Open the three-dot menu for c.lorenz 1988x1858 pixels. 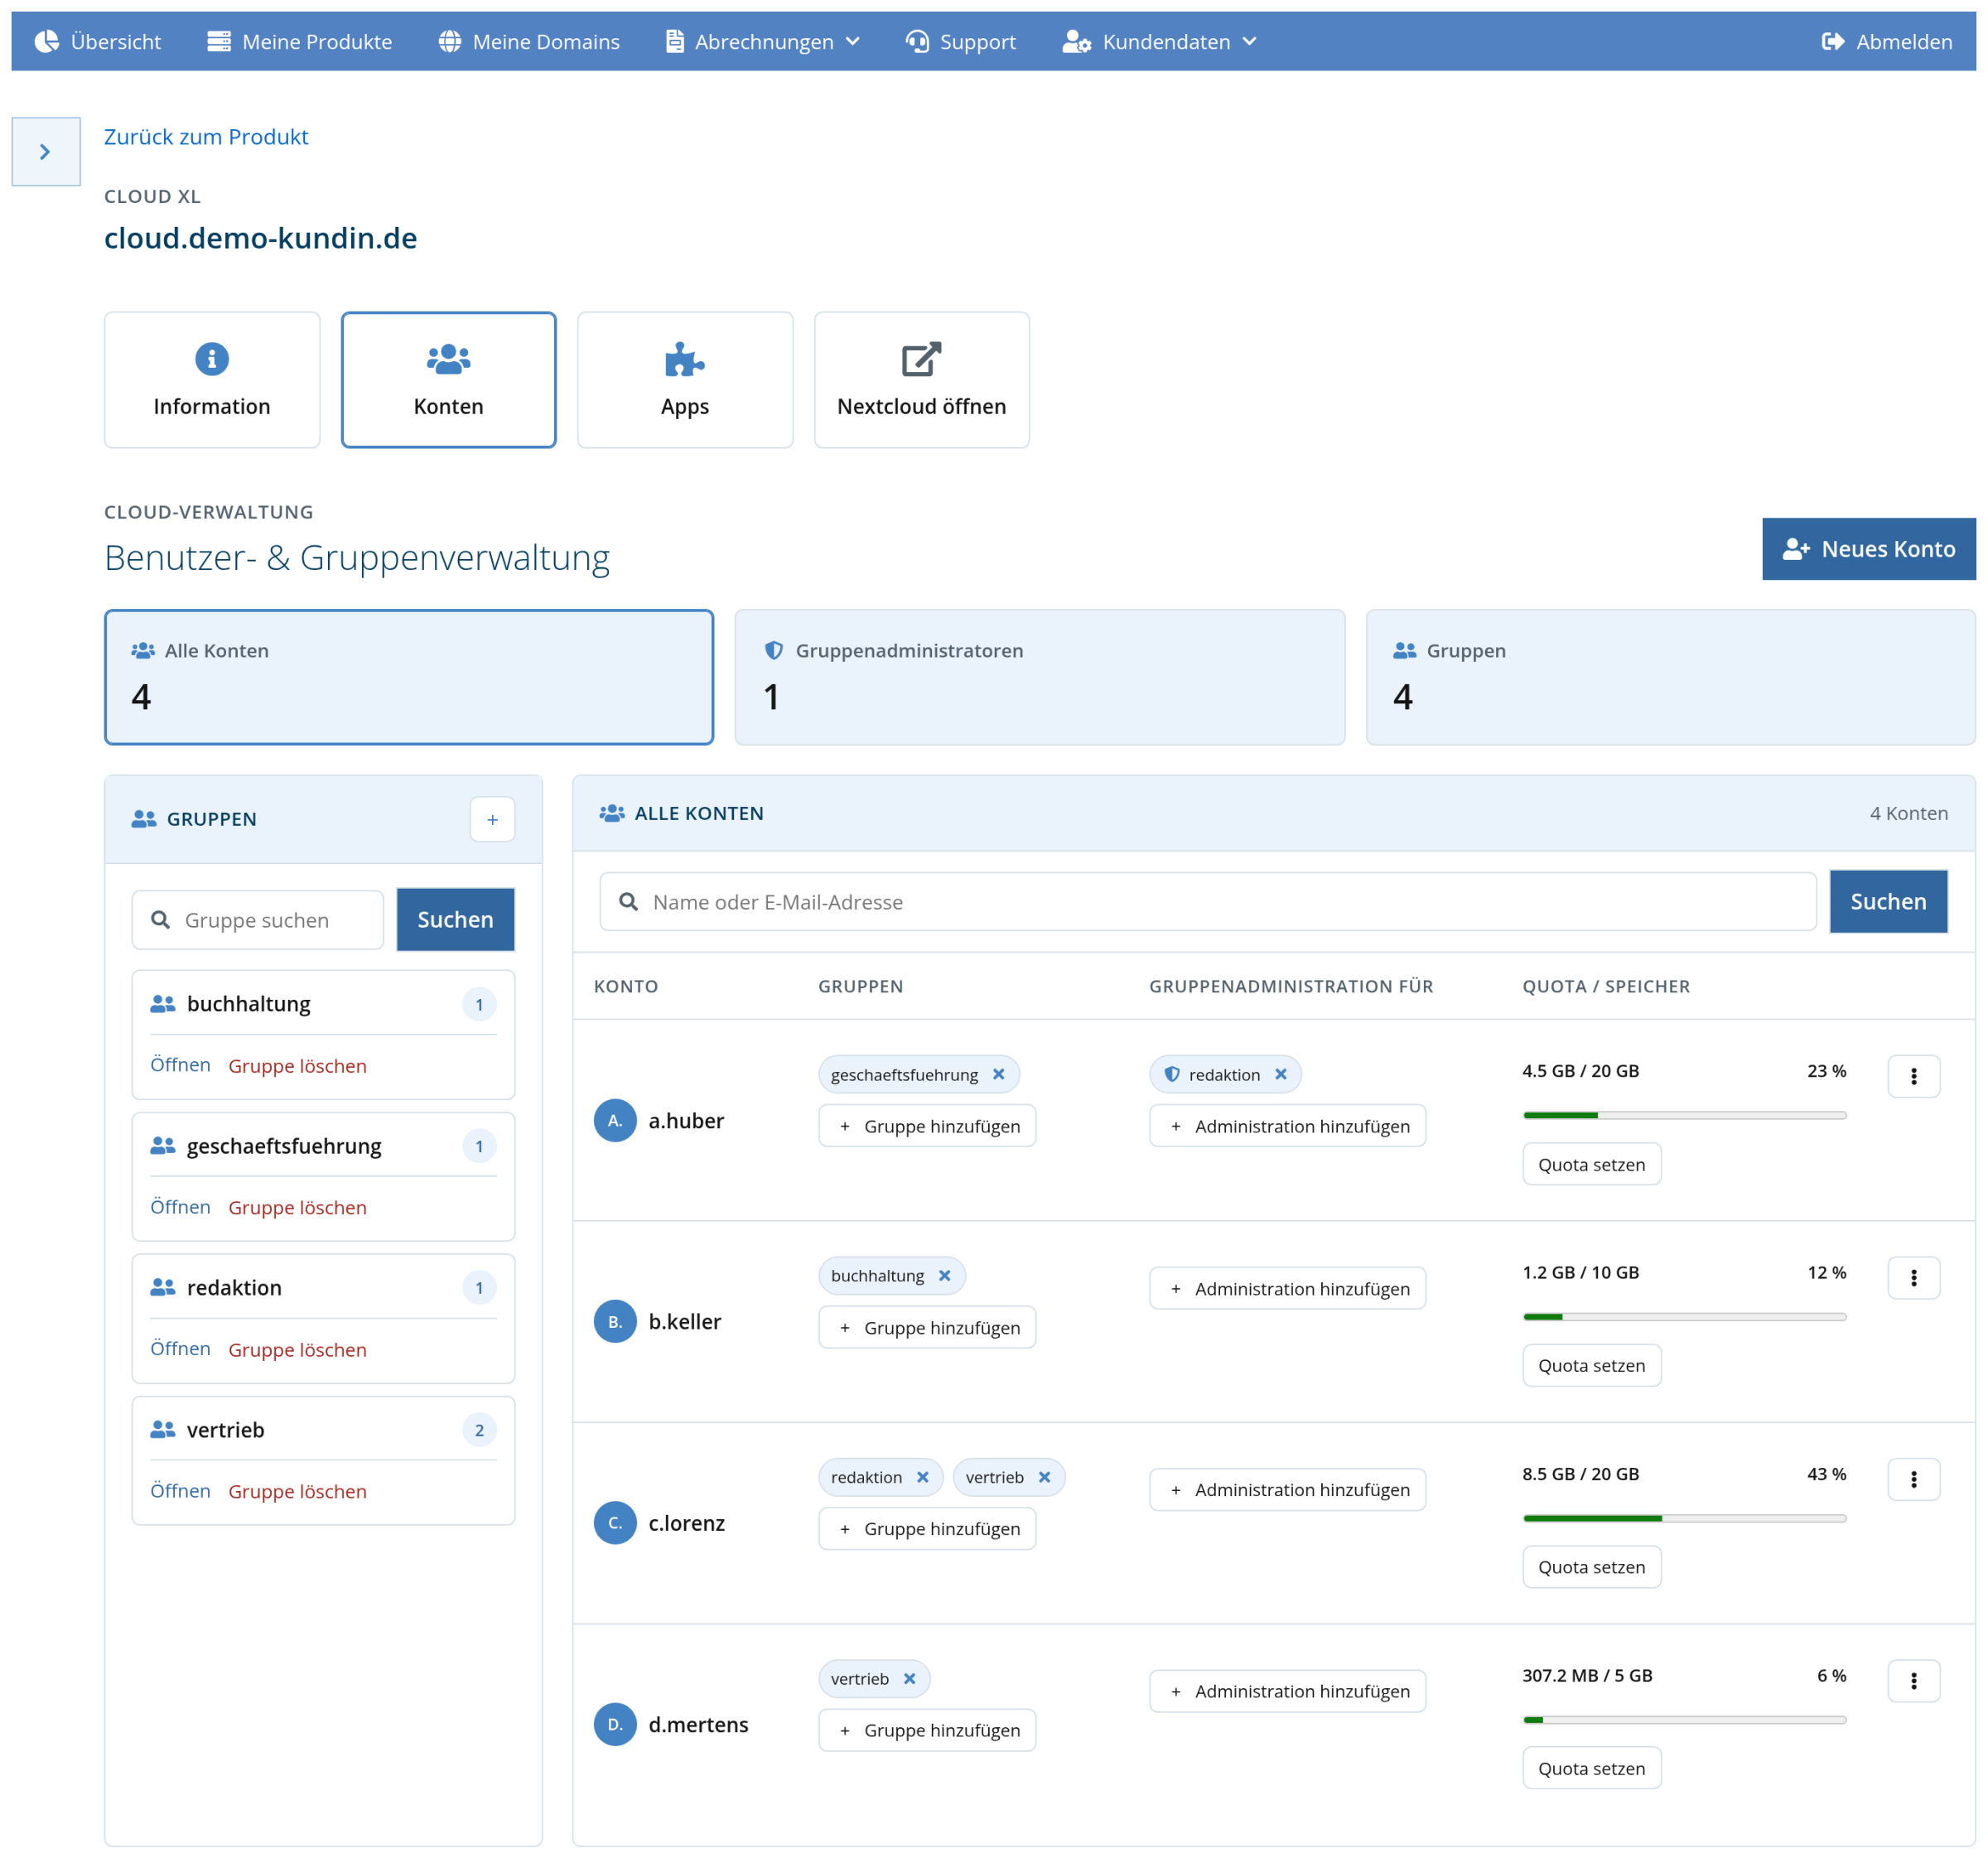tap(1913, 1479)
